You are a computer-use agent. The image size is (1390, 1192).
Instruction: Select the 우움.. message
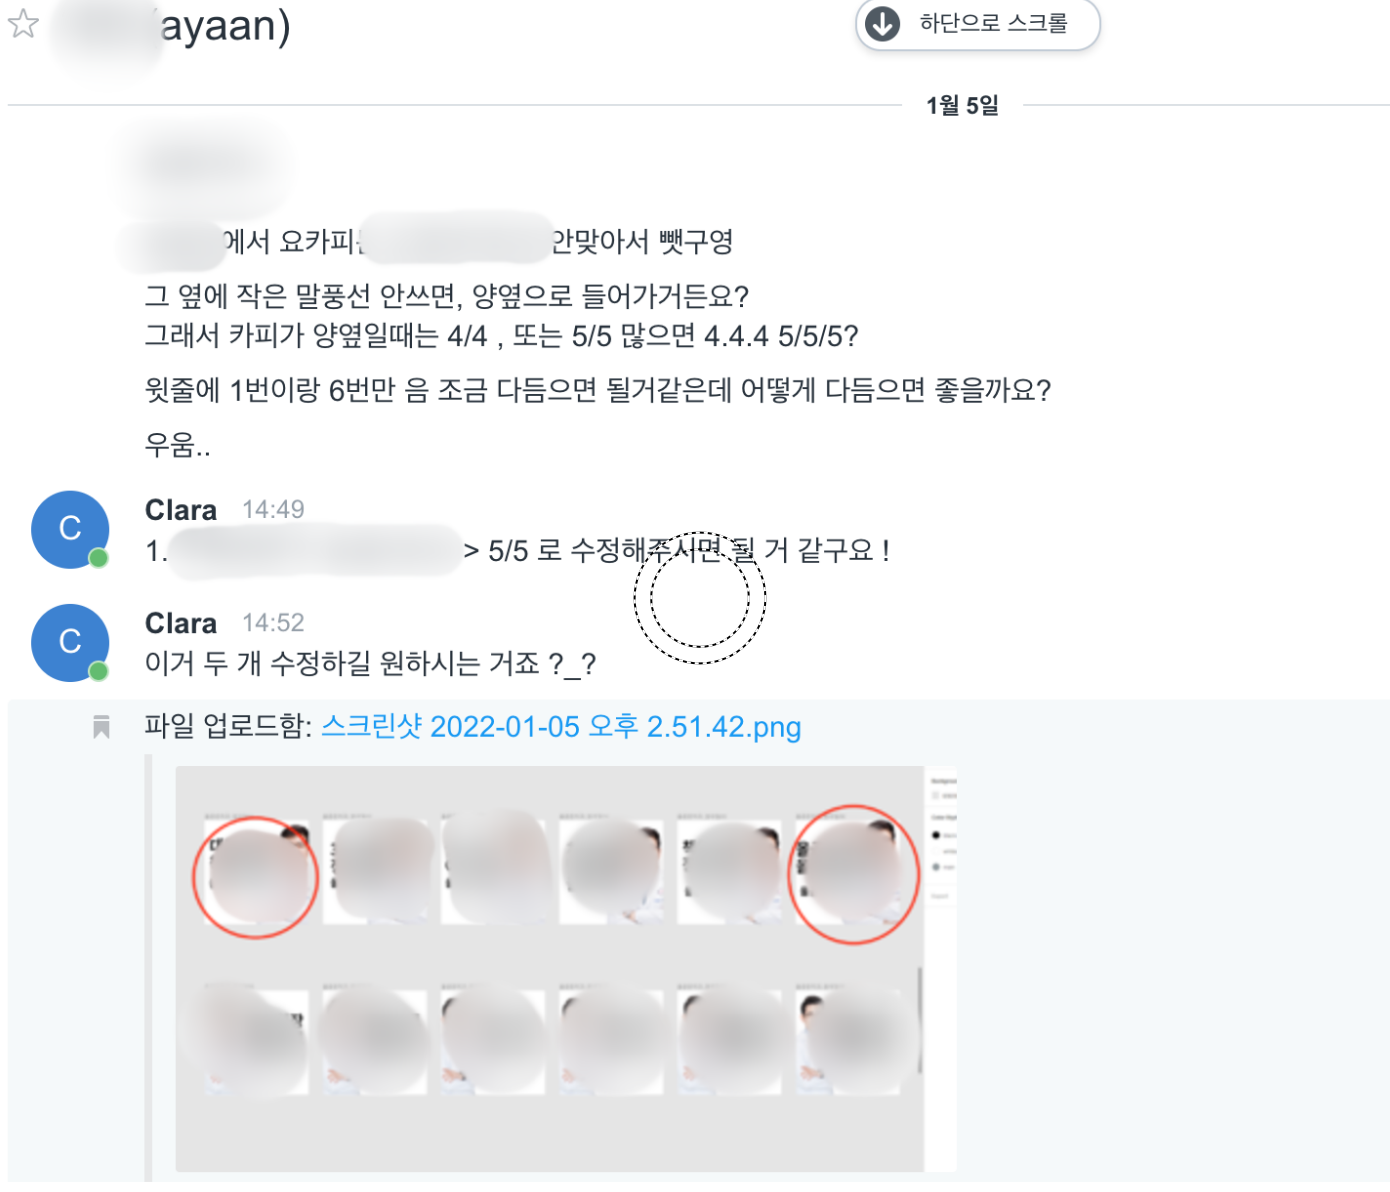click(x=178, y=444)
